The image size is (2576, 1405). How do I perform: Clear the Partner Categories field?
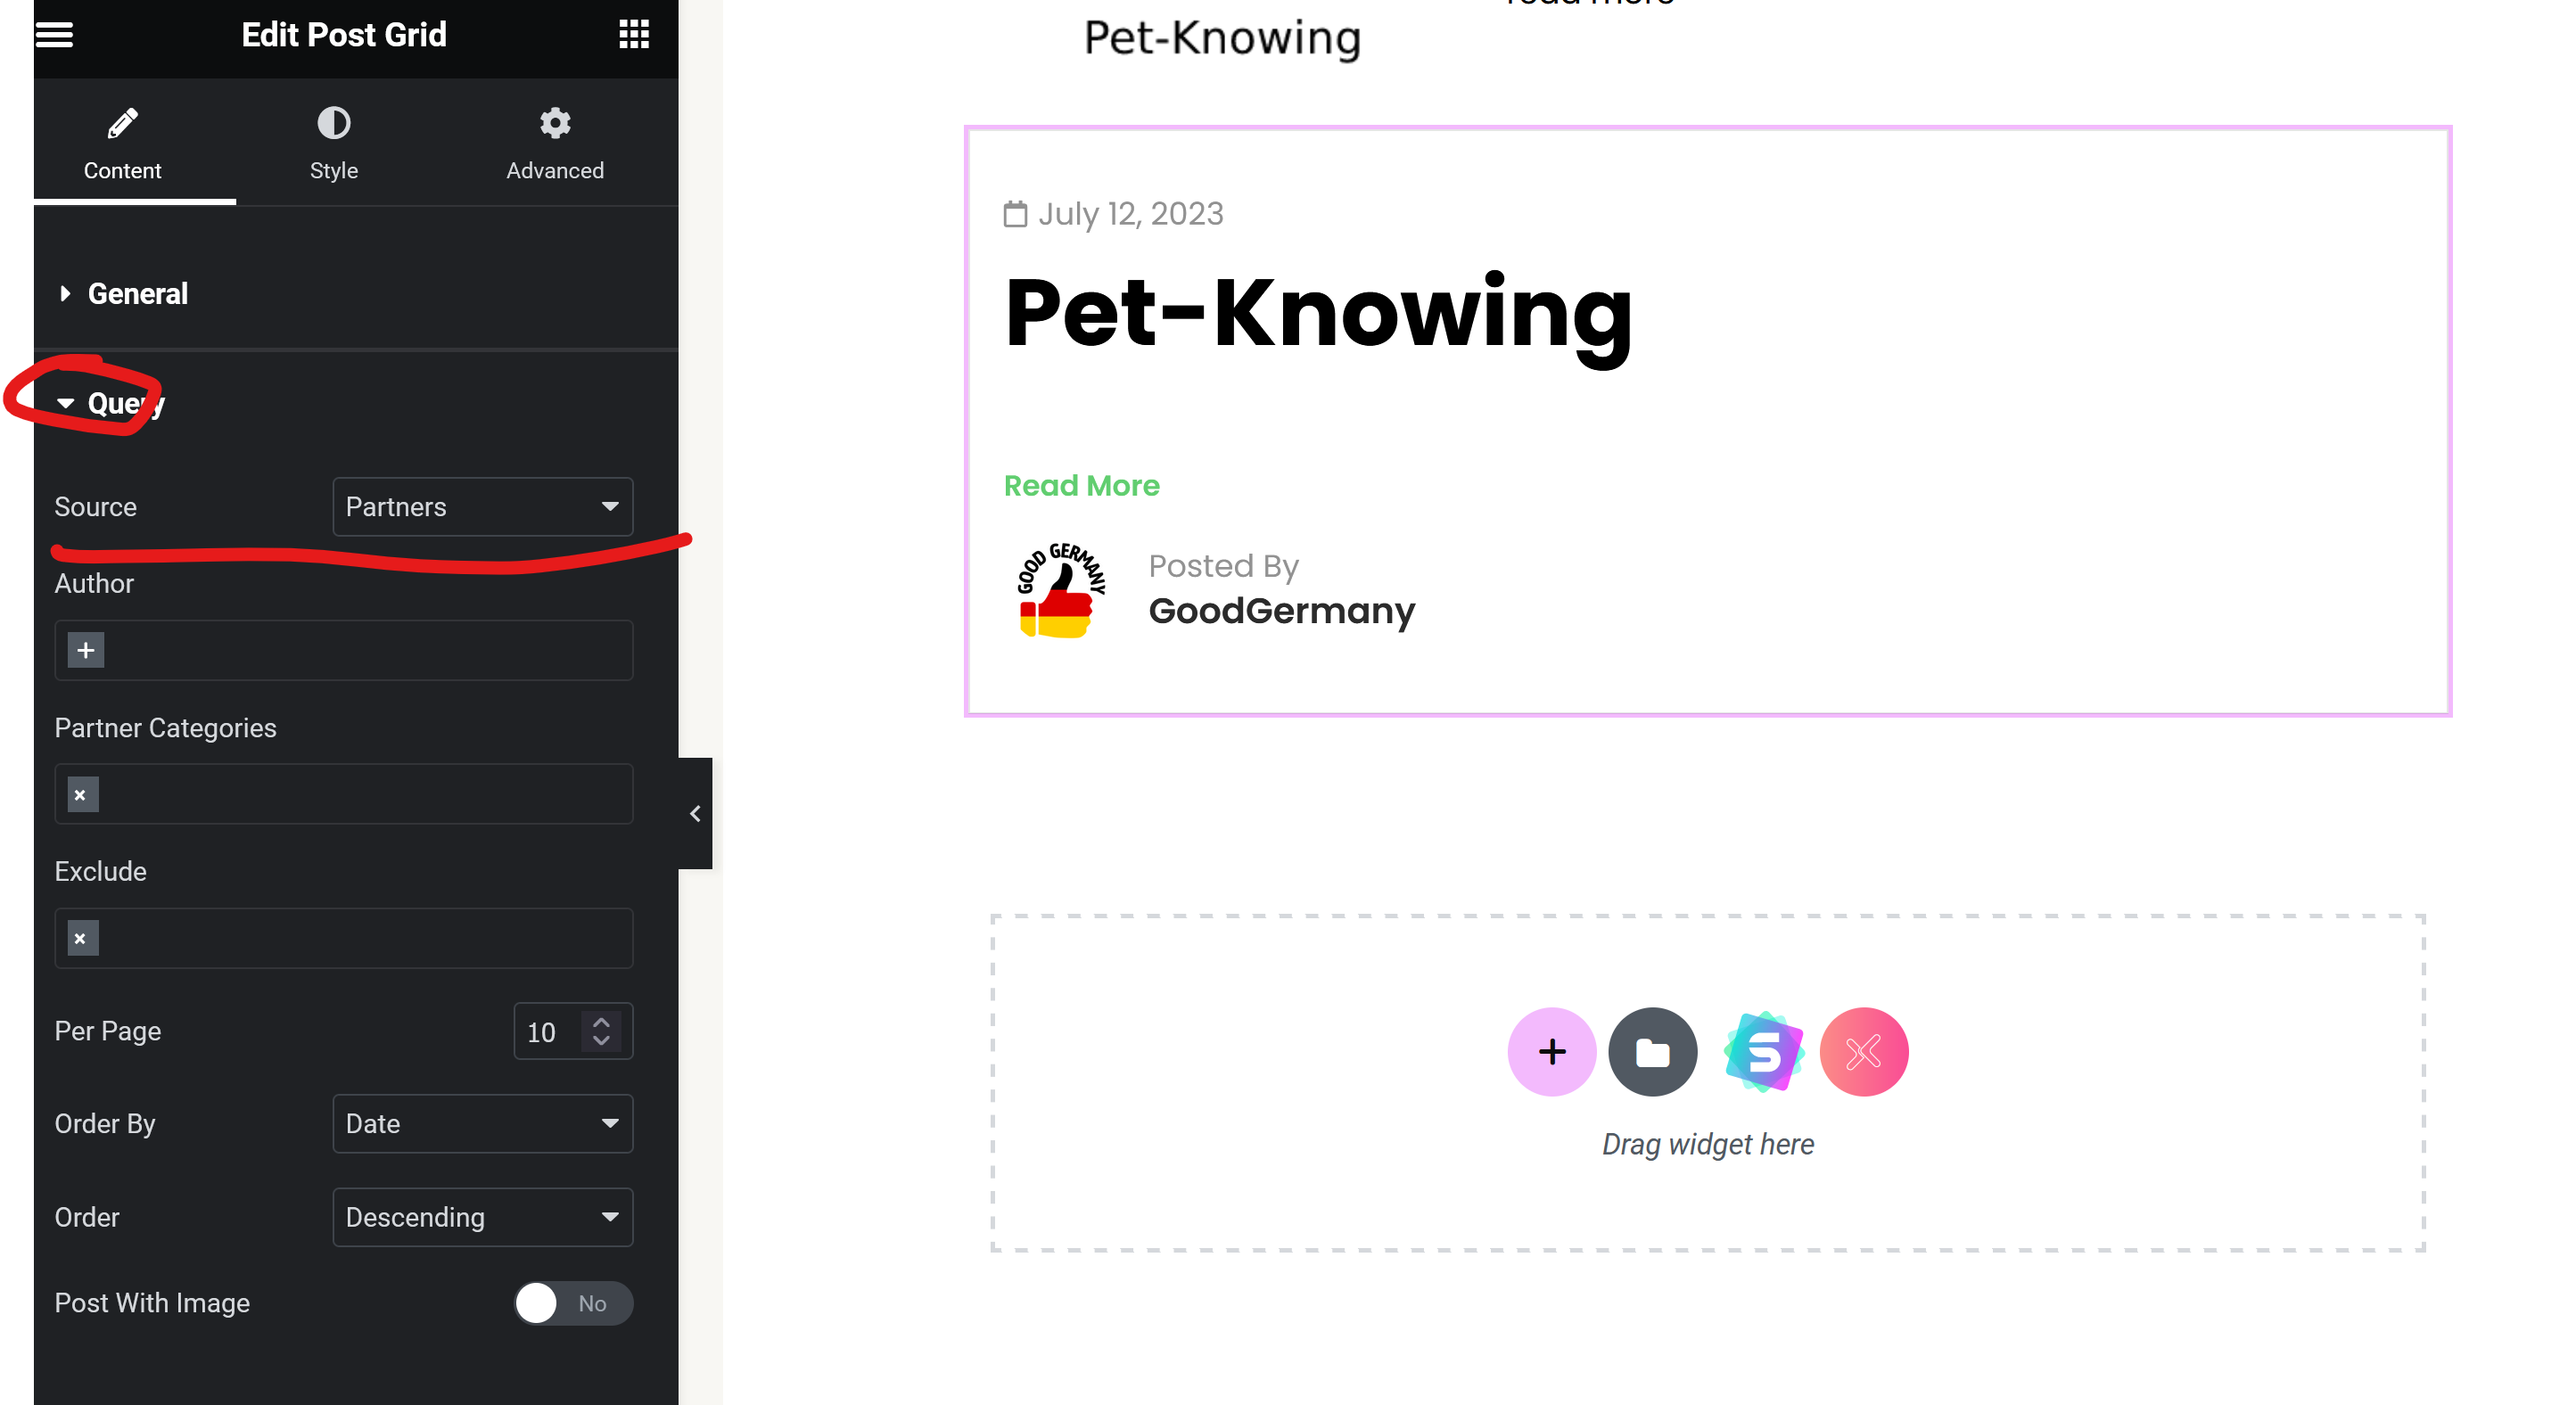(x=83, y=794)
